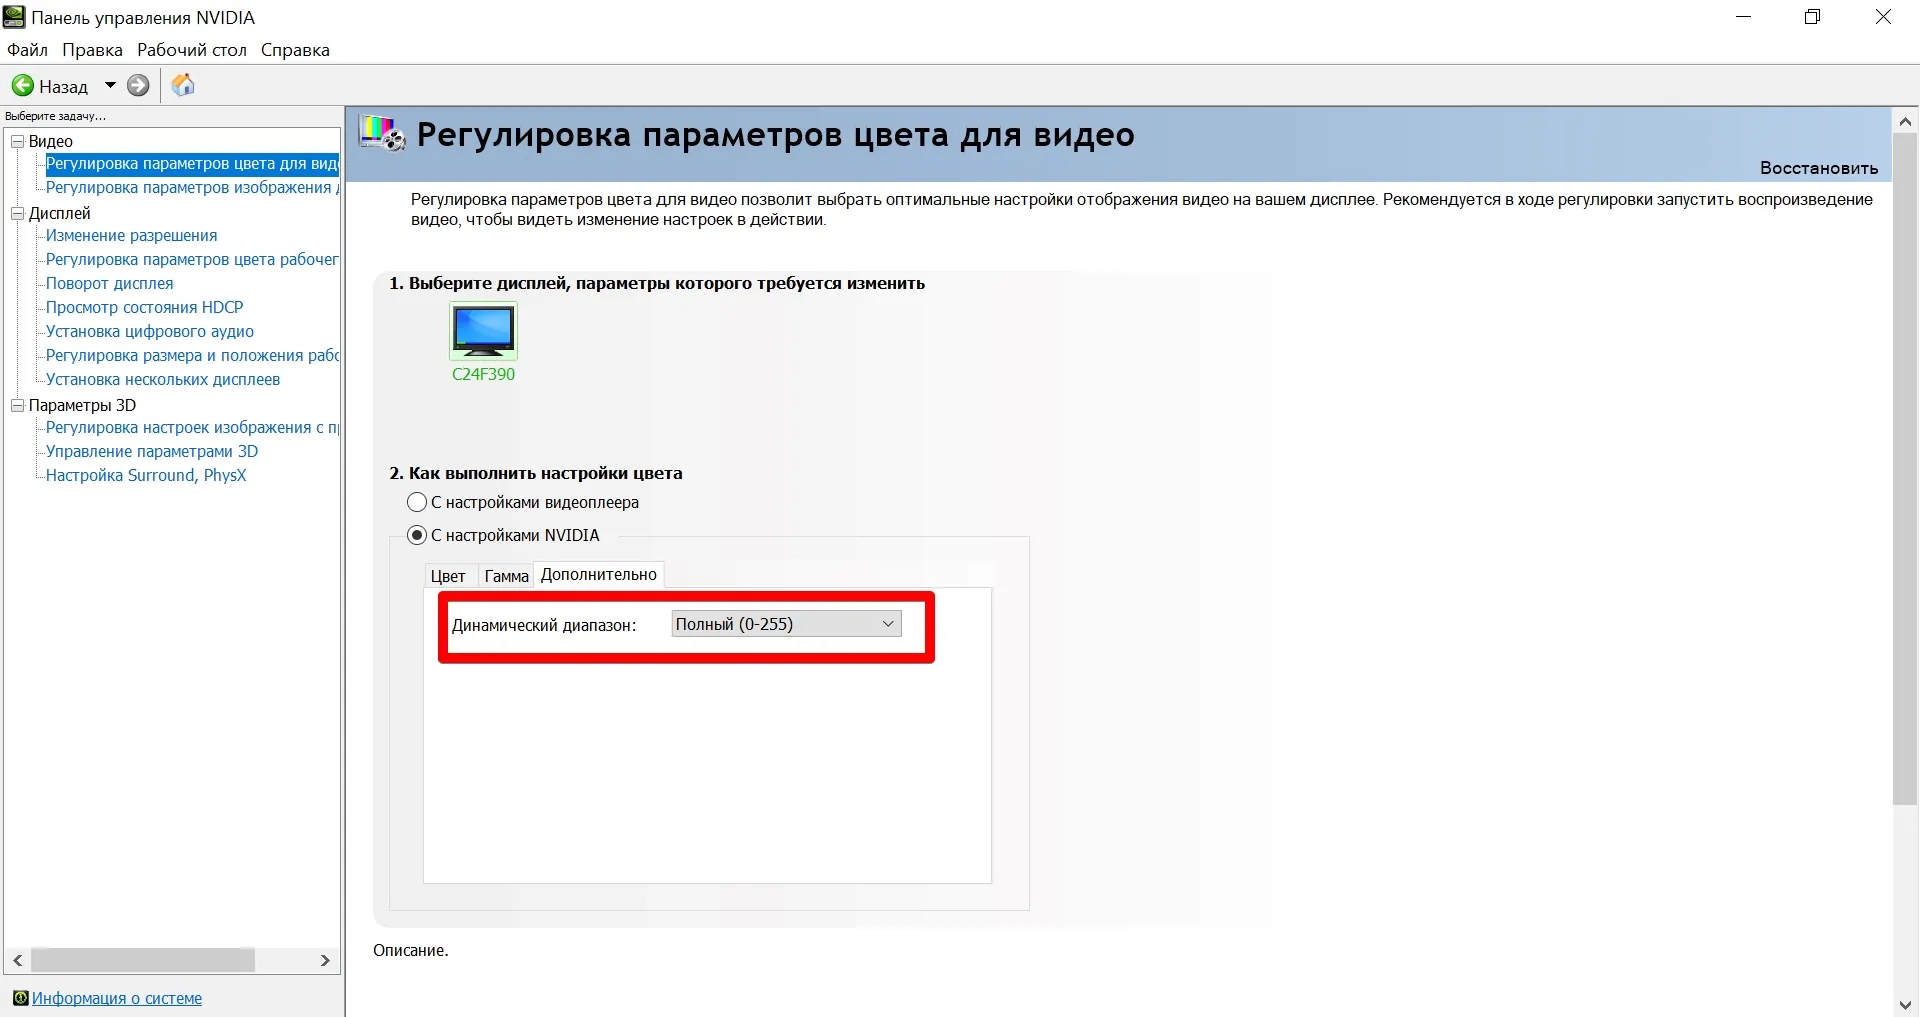Click main panel scroll down arrow
This screenshot has height=1017, width=1920.
tap(1905, 1005)
